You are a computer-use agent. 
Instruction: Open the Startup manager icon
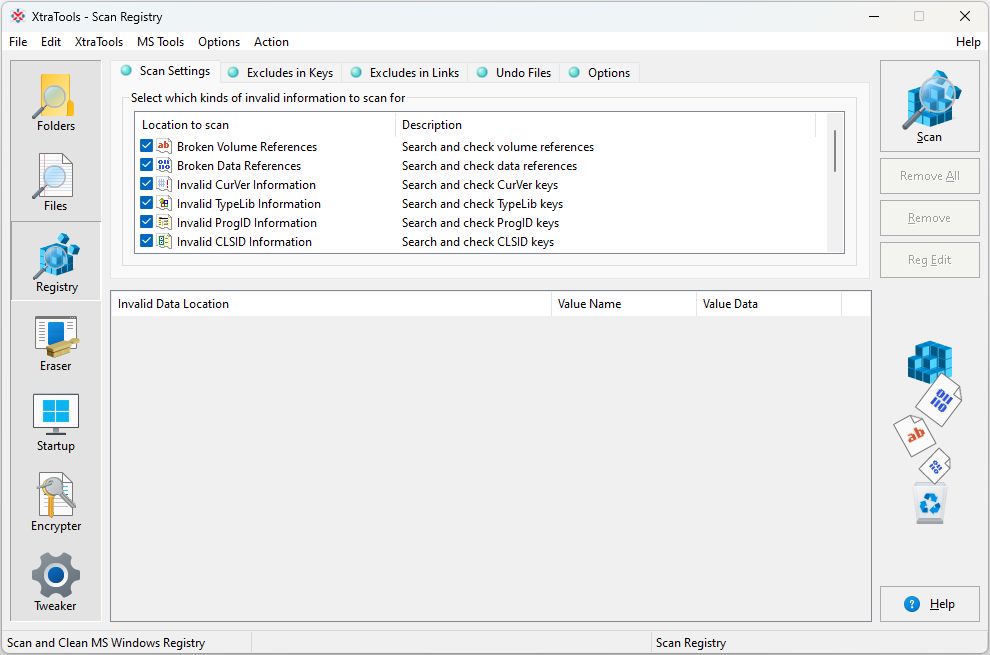[x=56, y=422]
